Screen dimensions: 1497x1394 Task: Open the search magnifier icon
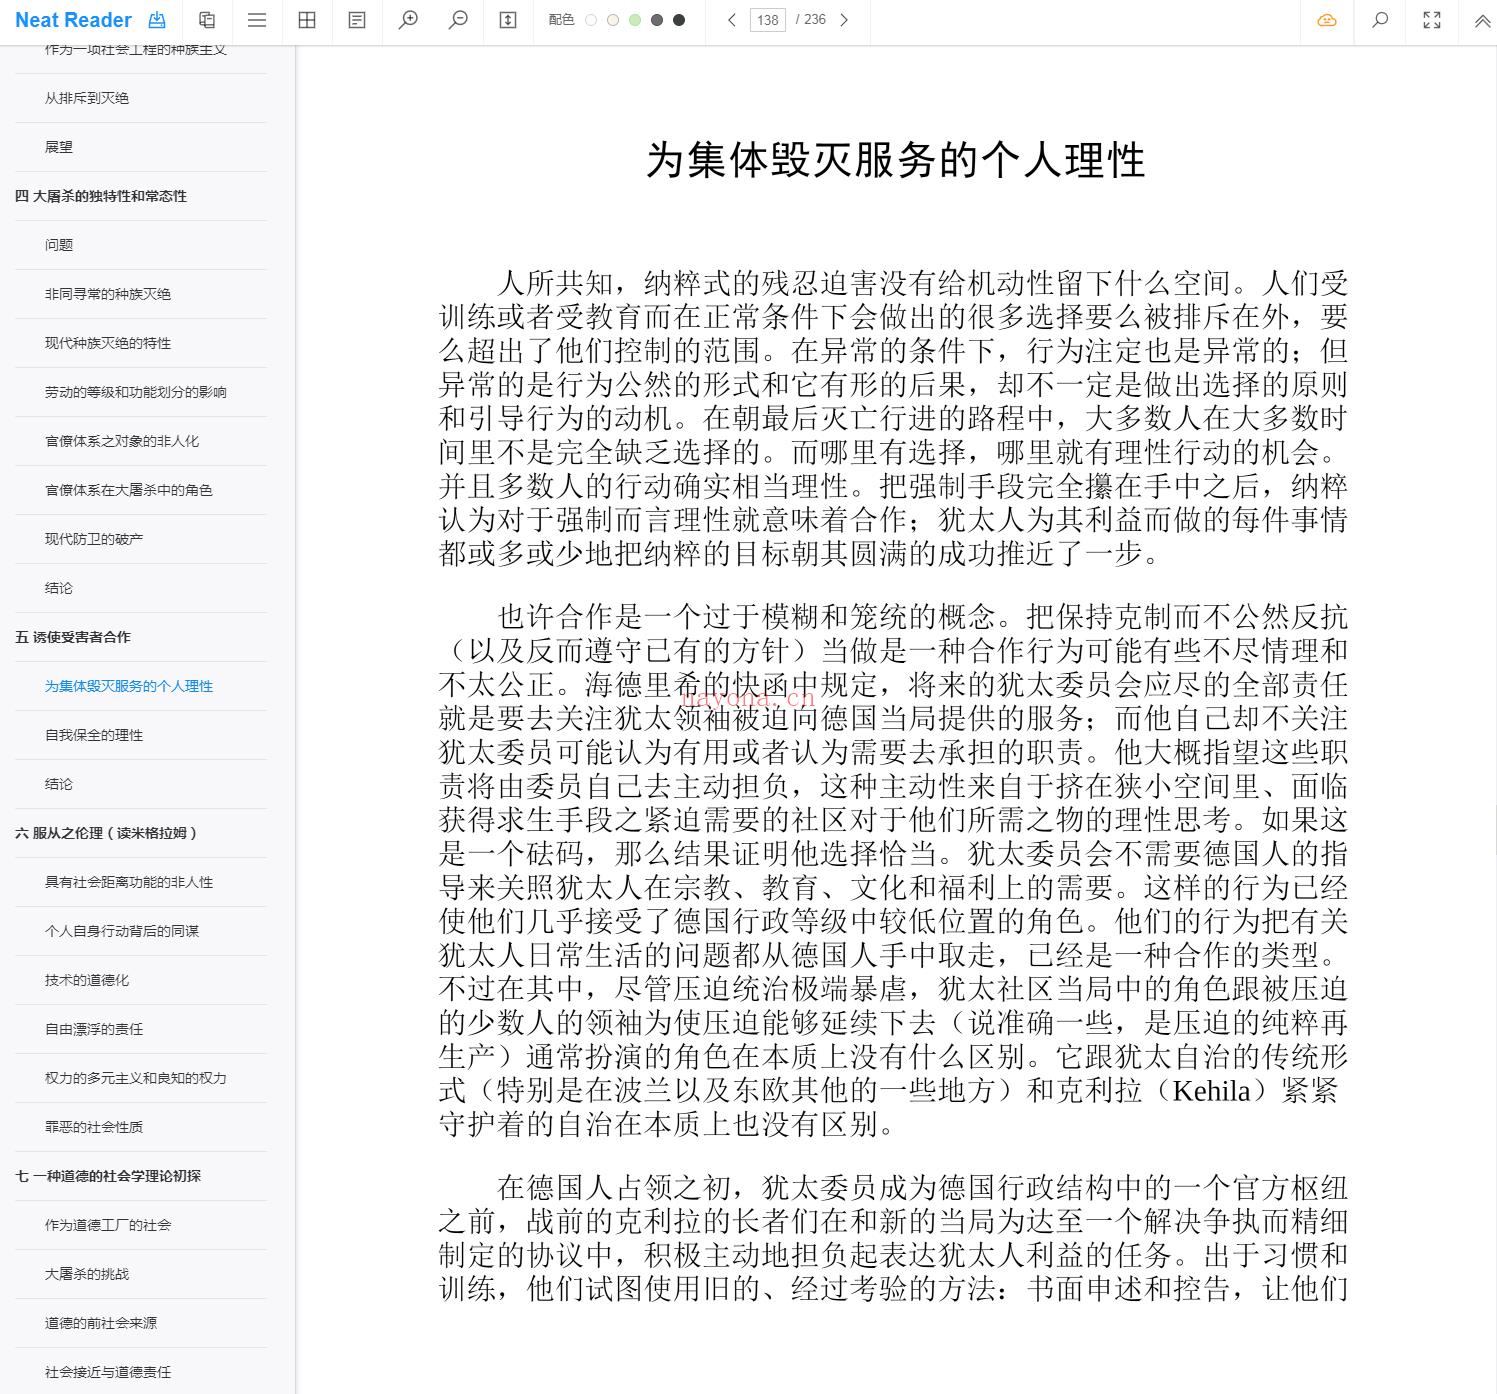(x=1380, y=20)
